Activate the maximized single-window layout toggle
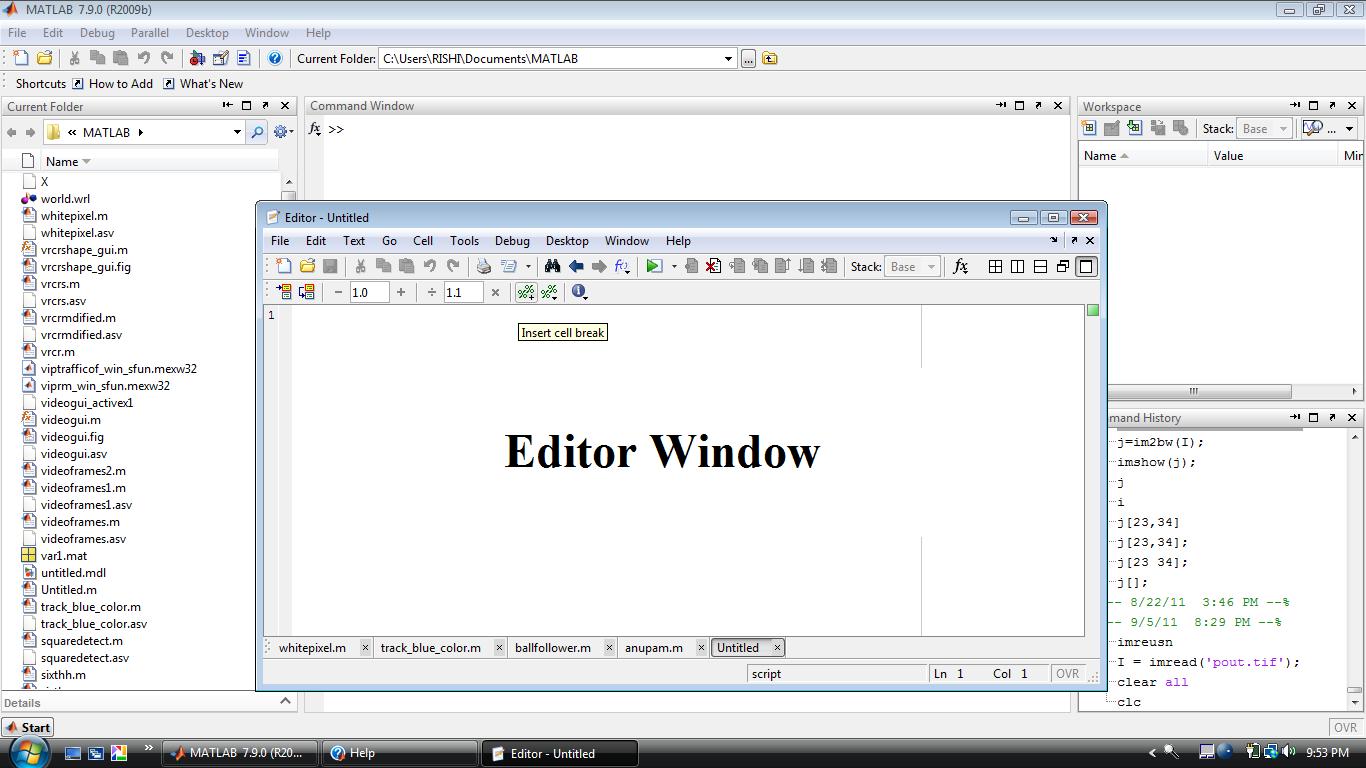The height and width of the screenshot is (768, 1366). point(1086,266)
